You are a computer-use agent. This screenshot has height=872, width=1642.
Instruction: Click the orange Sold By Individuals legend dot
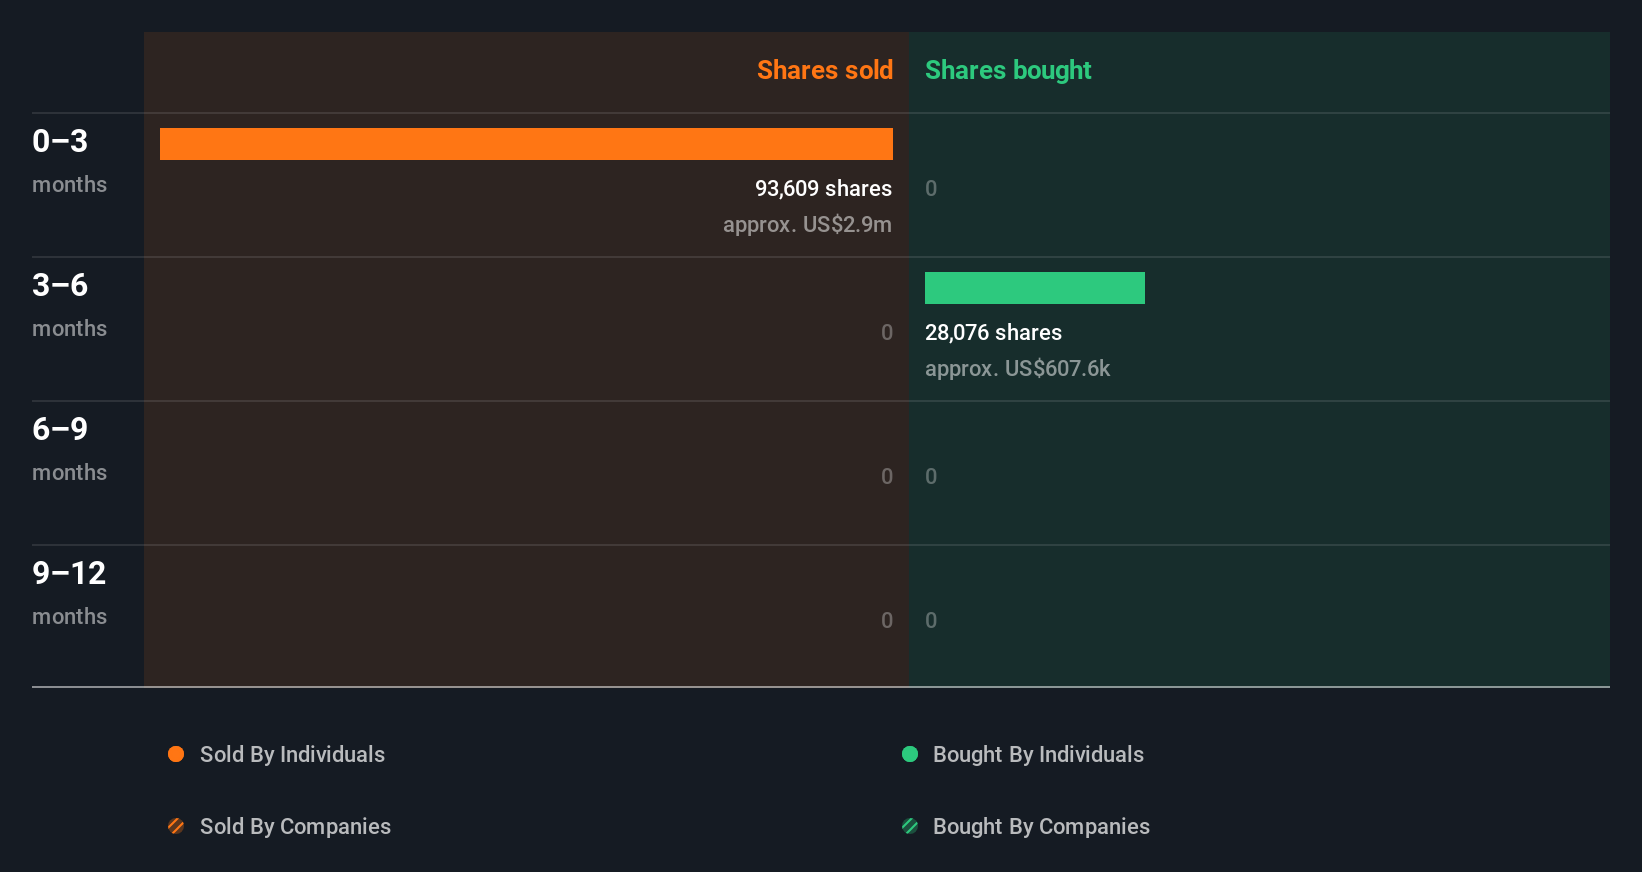point(176,754)
